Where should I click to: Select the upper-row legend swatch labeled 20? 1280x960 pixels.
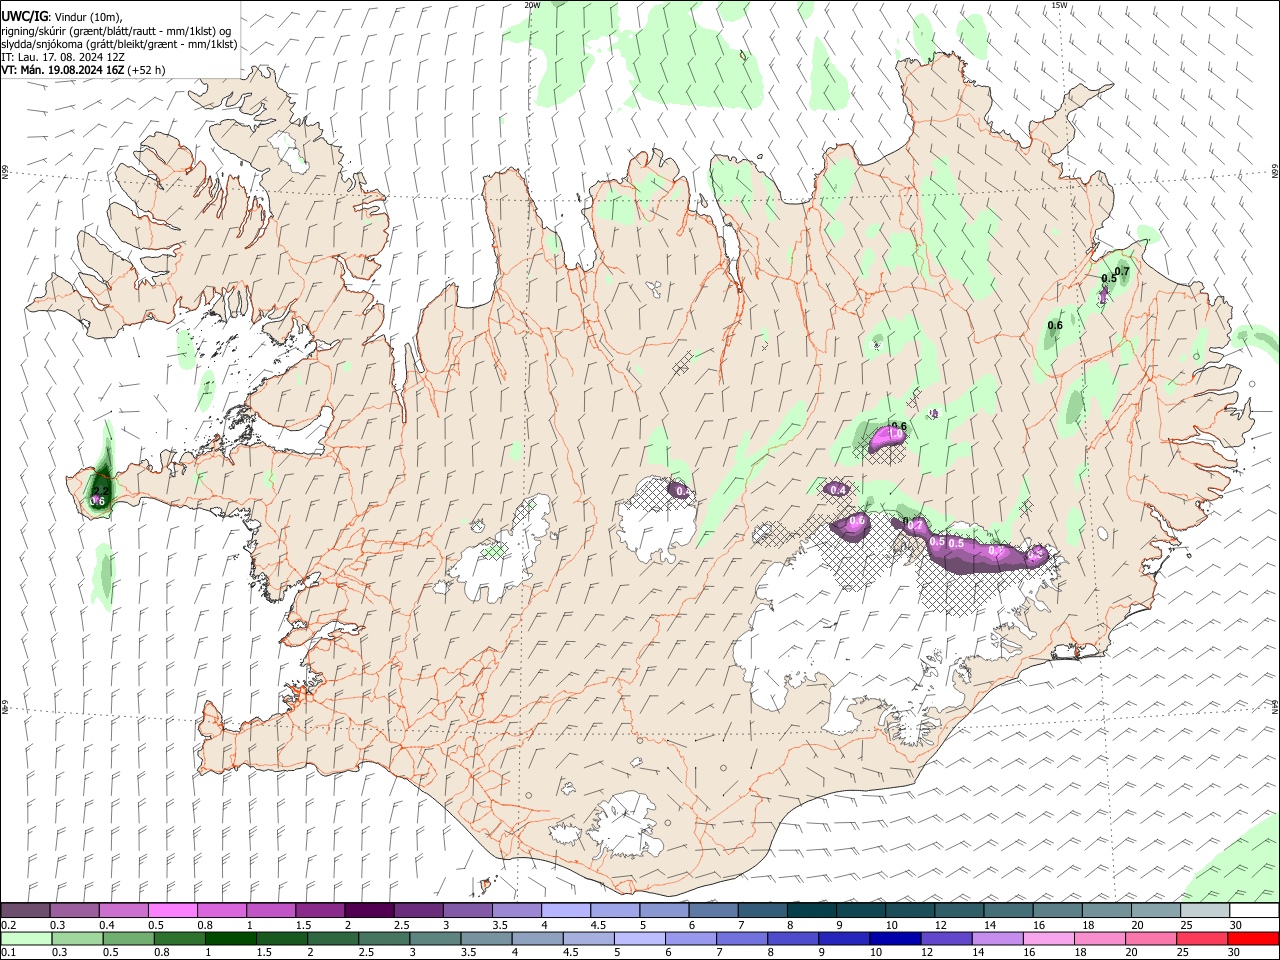point(1155,911)
